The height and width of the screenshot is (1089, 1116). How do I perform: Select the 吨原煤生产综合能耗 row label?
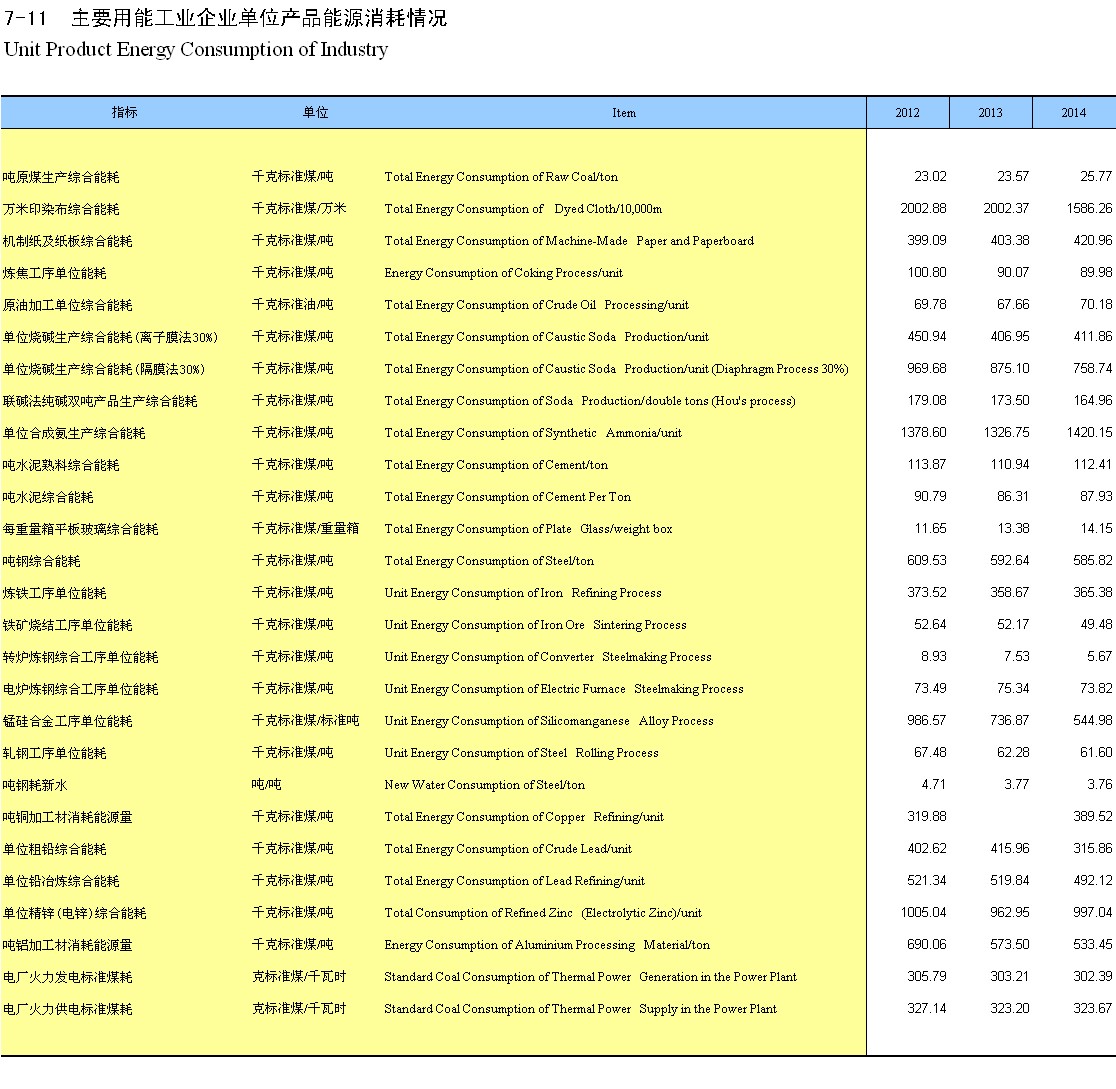point(61,177)
